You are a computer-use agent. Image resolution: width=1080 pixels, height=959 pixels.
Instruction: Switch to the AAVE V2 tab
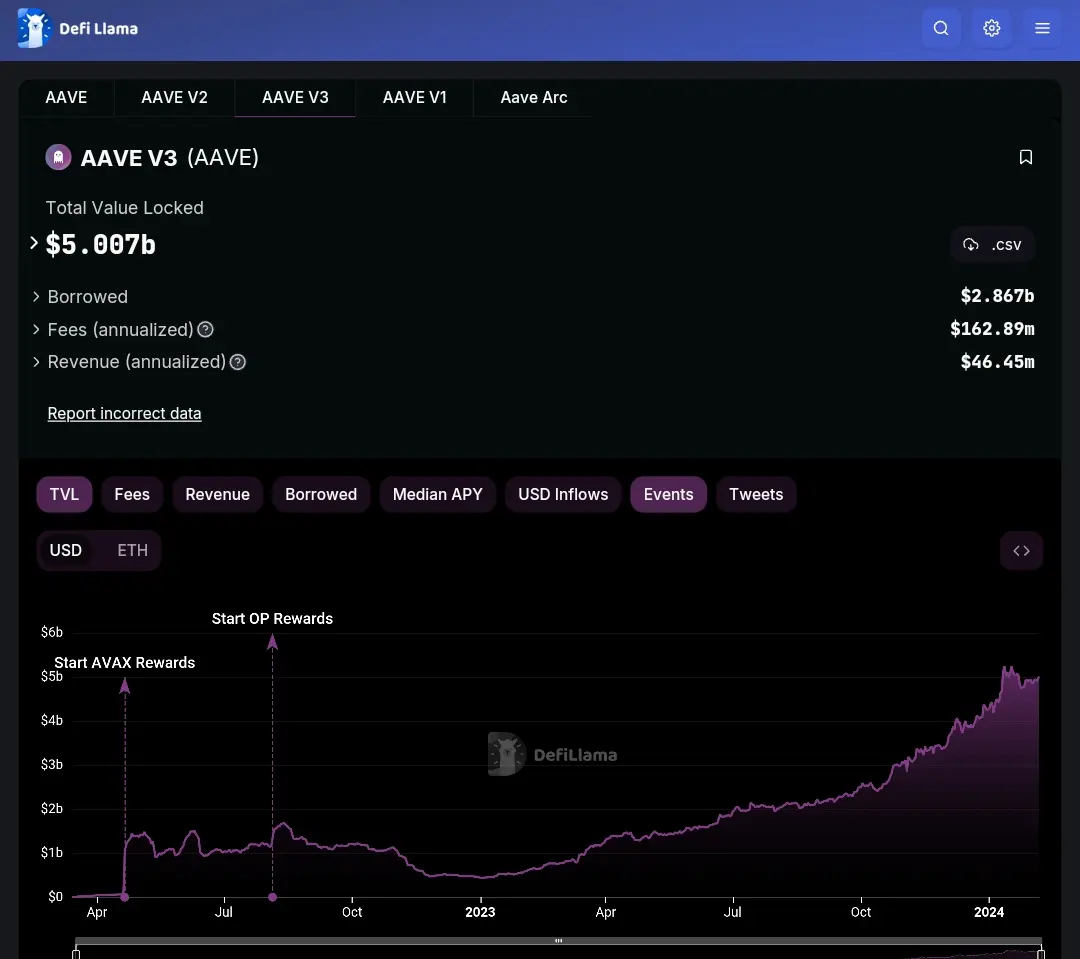174,98
